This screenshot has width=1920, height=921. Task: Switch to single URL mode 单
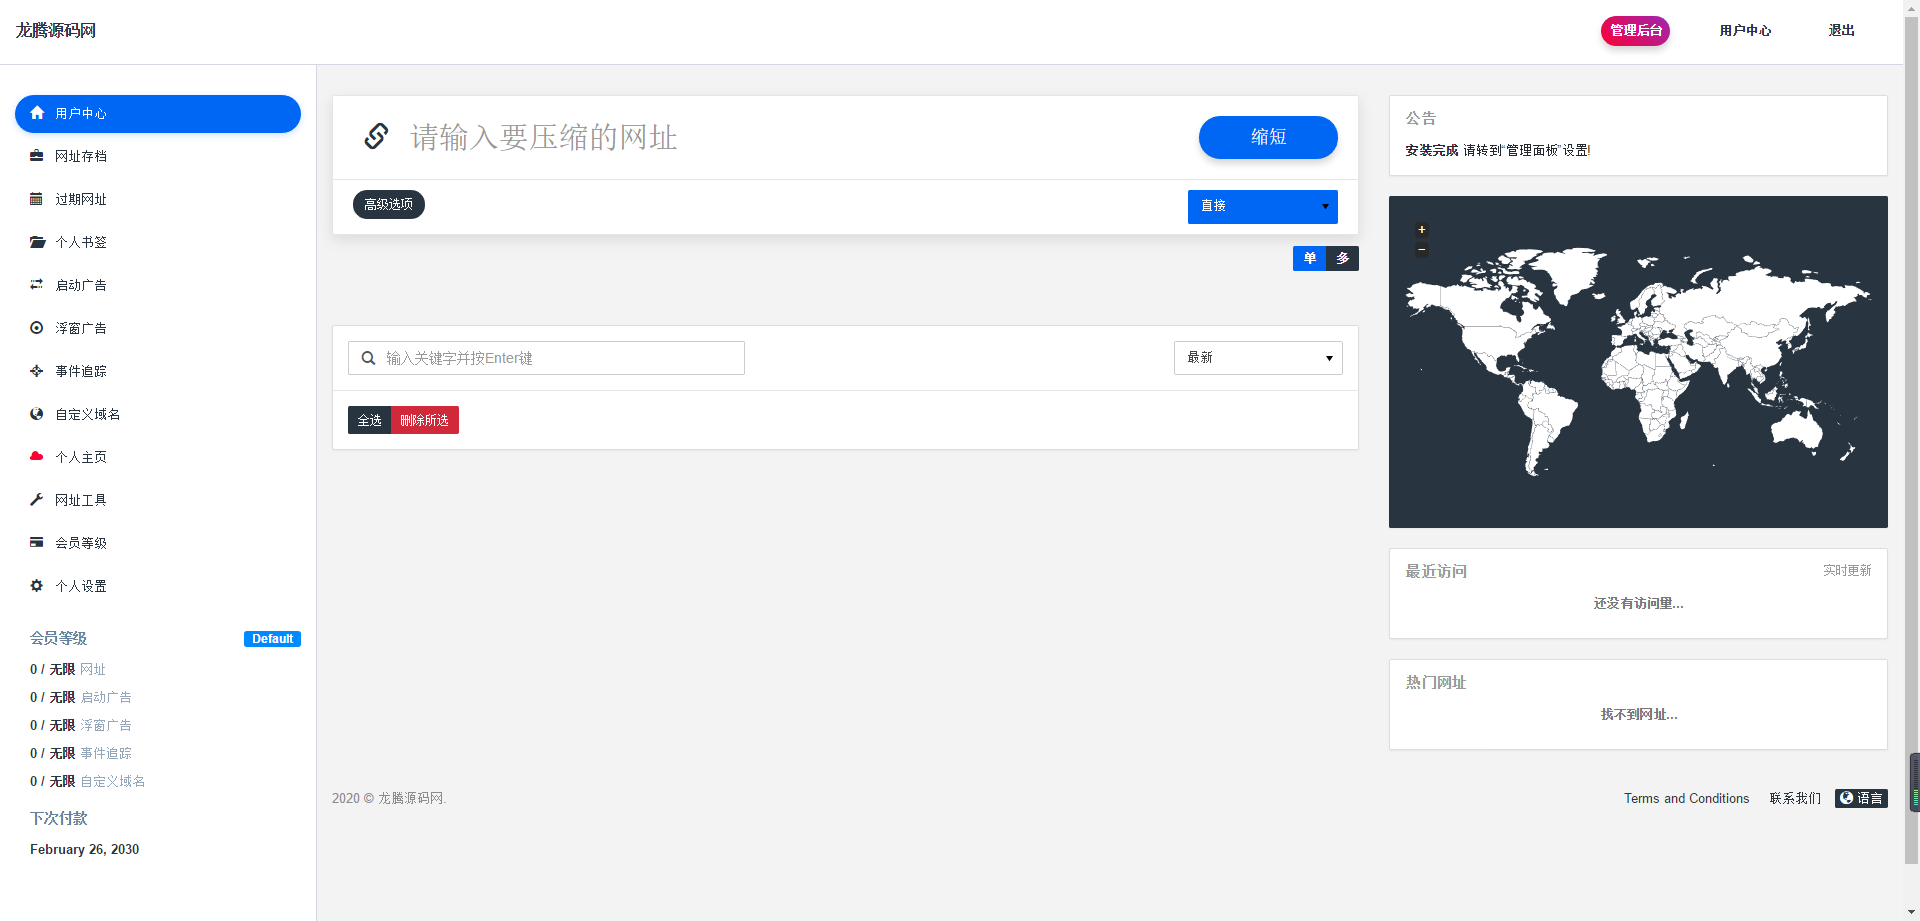(1309, 258)
